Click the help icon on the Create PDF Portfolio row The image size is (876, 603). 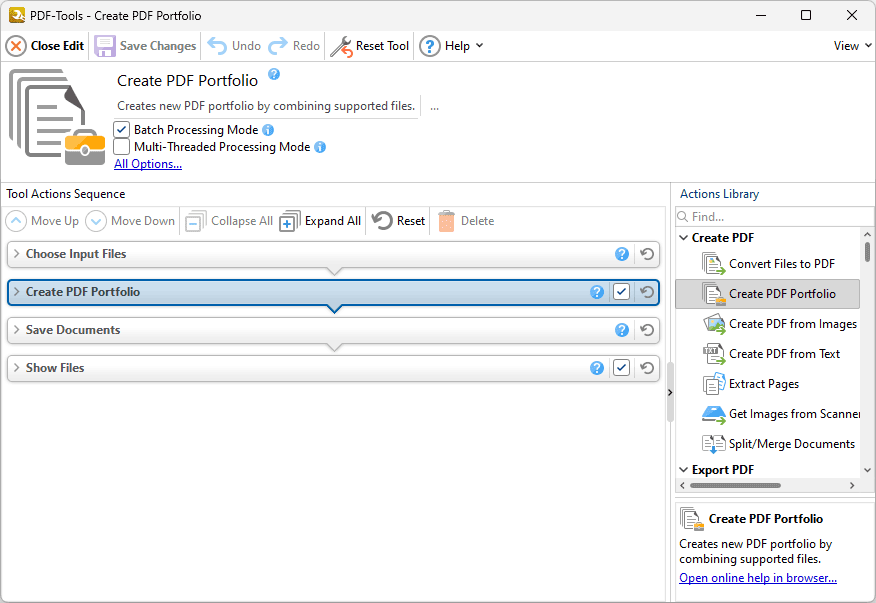click(x=597, y=292)
